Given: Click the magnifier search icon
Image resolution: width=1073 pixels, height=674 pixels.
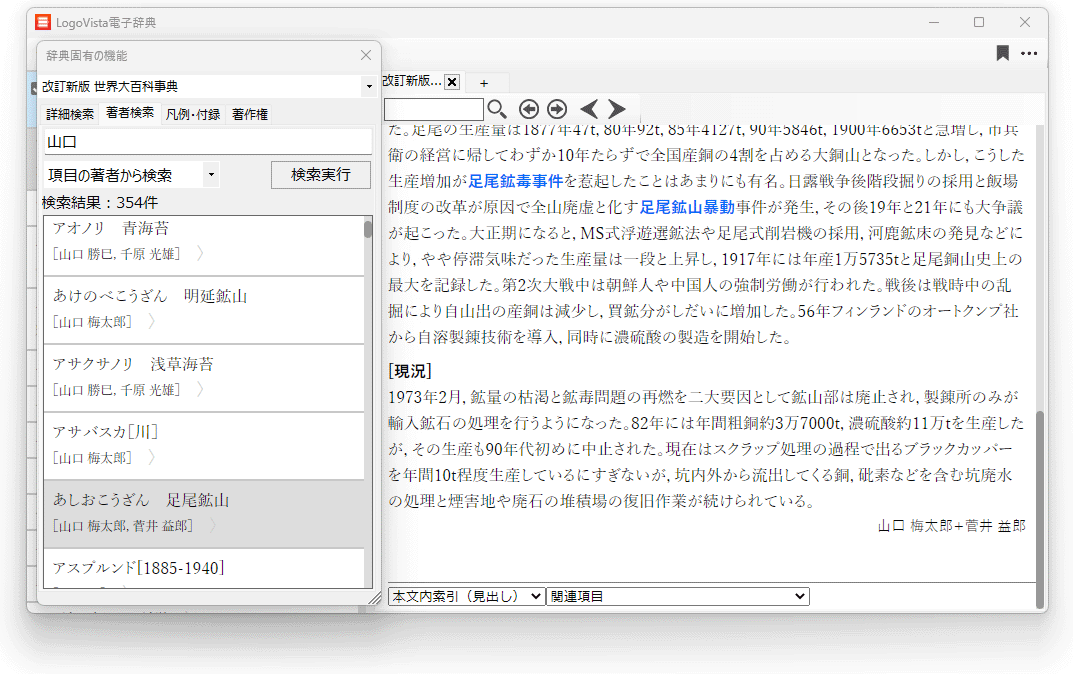Looking at the screenshot, I should (497, 109).
